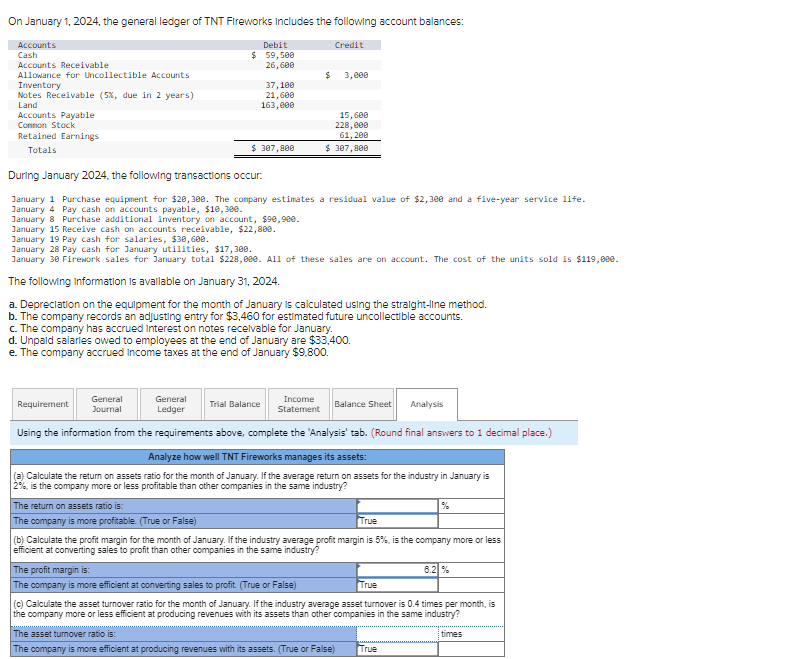Click item c about accrued interest on notes
Image resolution: width=786 pixels, height=659 pixels.
[x=170, y=329]
